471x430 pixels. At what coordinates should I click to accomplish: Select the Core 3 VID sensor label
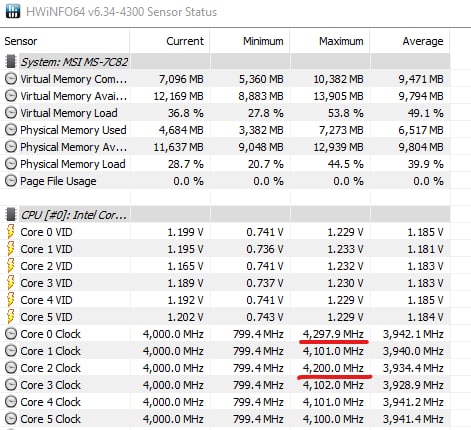point(46,283)
